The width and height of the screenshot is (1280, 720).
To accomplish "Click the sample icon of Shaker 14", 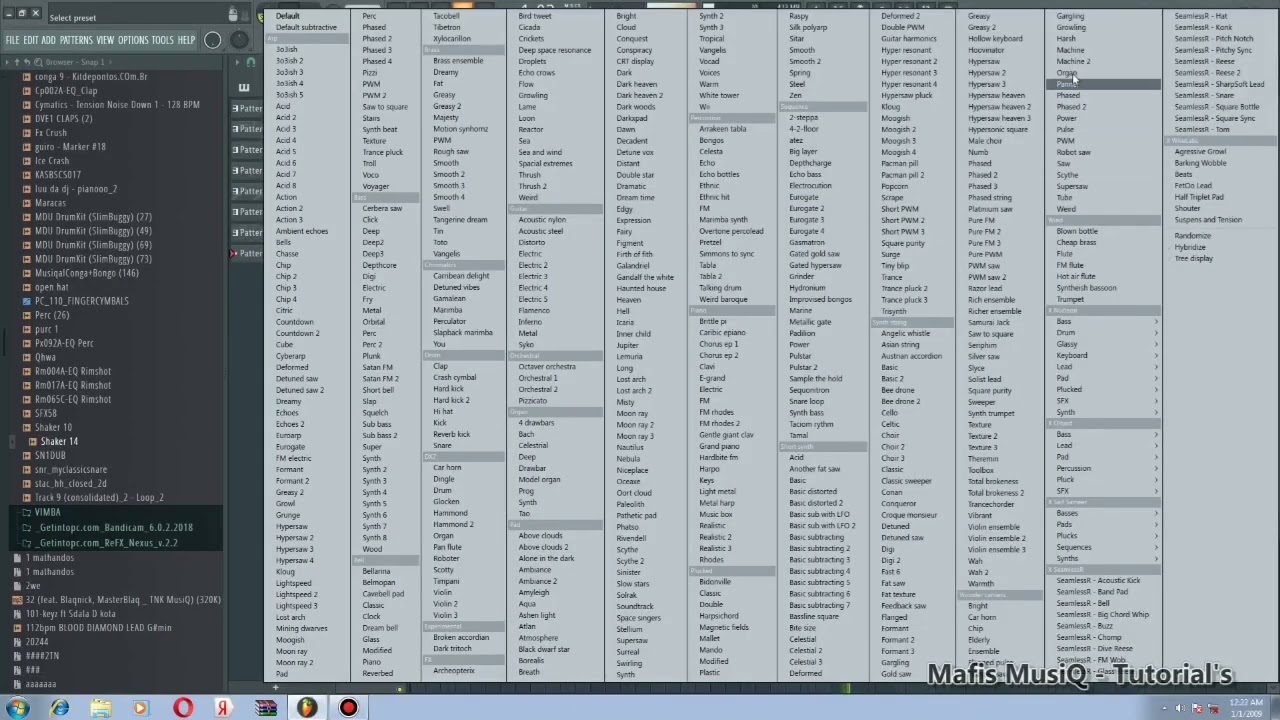I will point(33,441).
